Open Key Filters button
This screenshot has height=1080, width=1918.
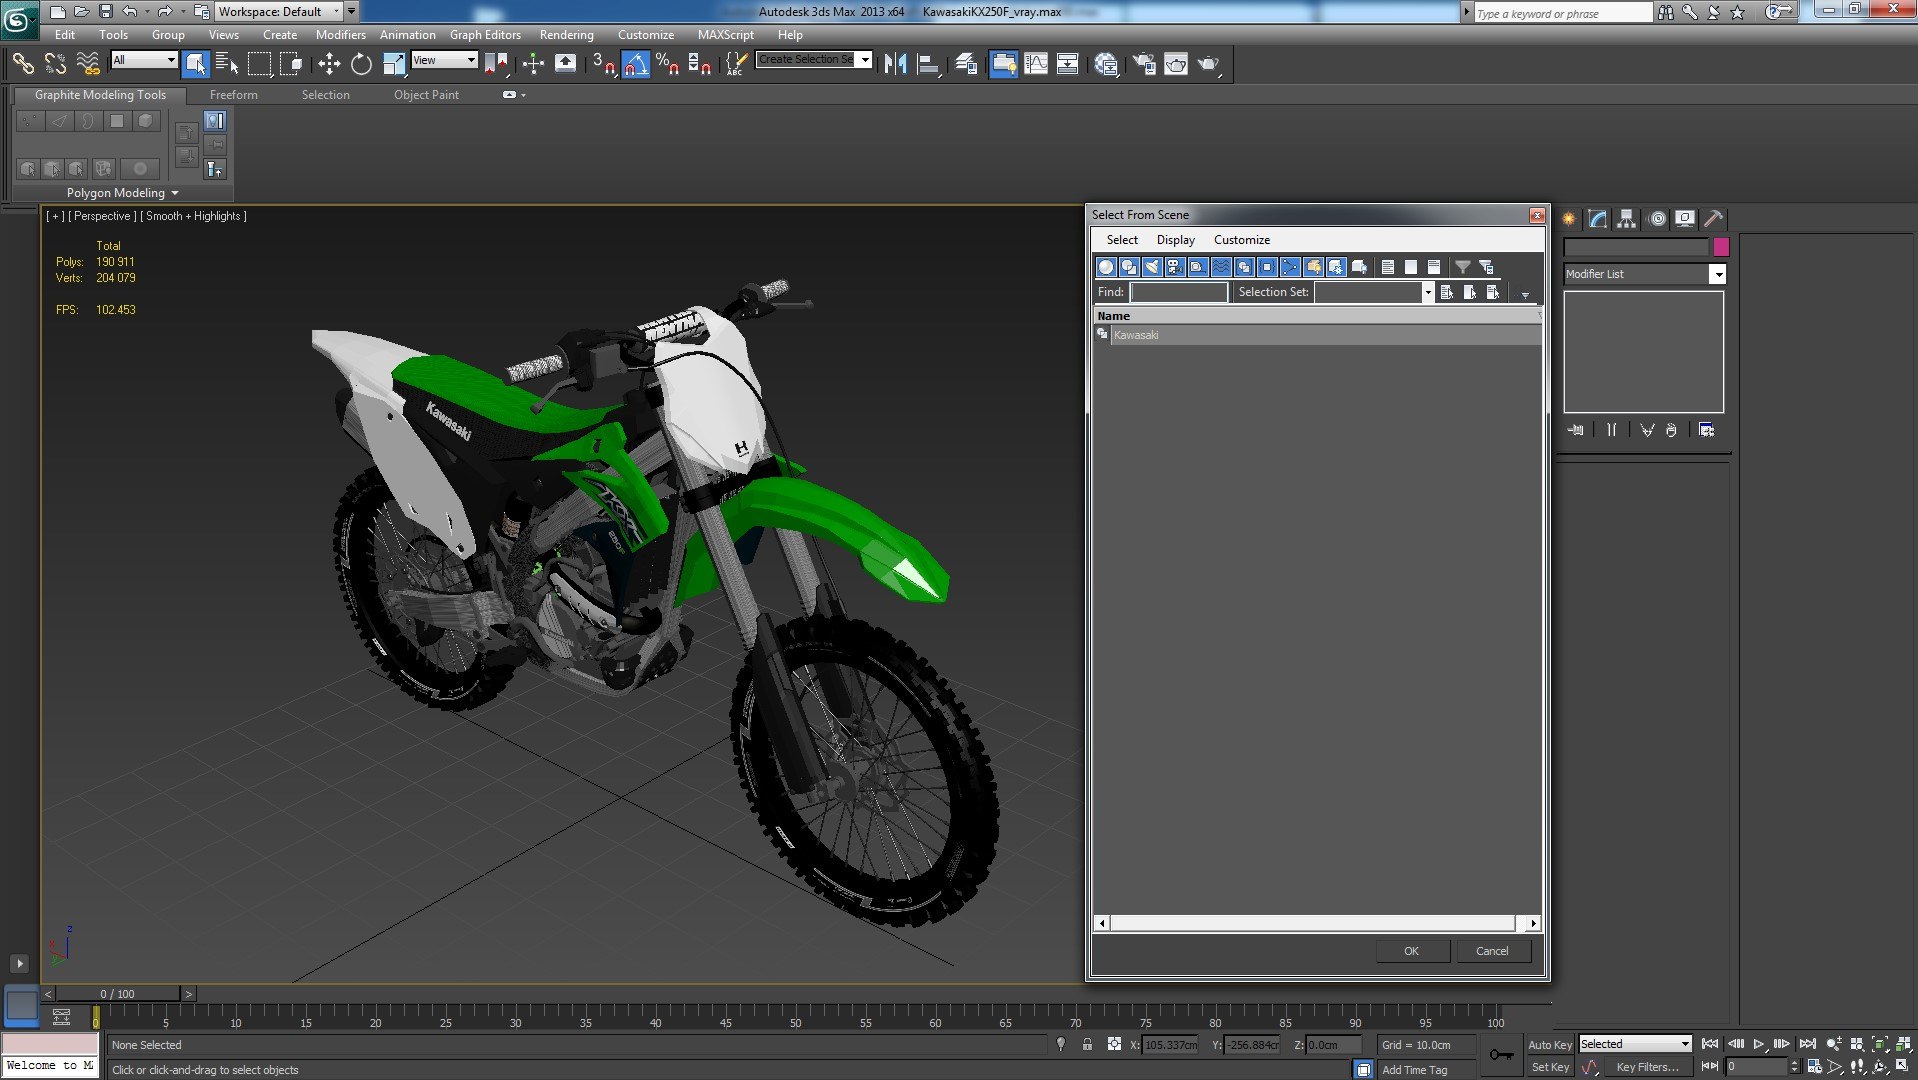[x=1647, y=1067]
